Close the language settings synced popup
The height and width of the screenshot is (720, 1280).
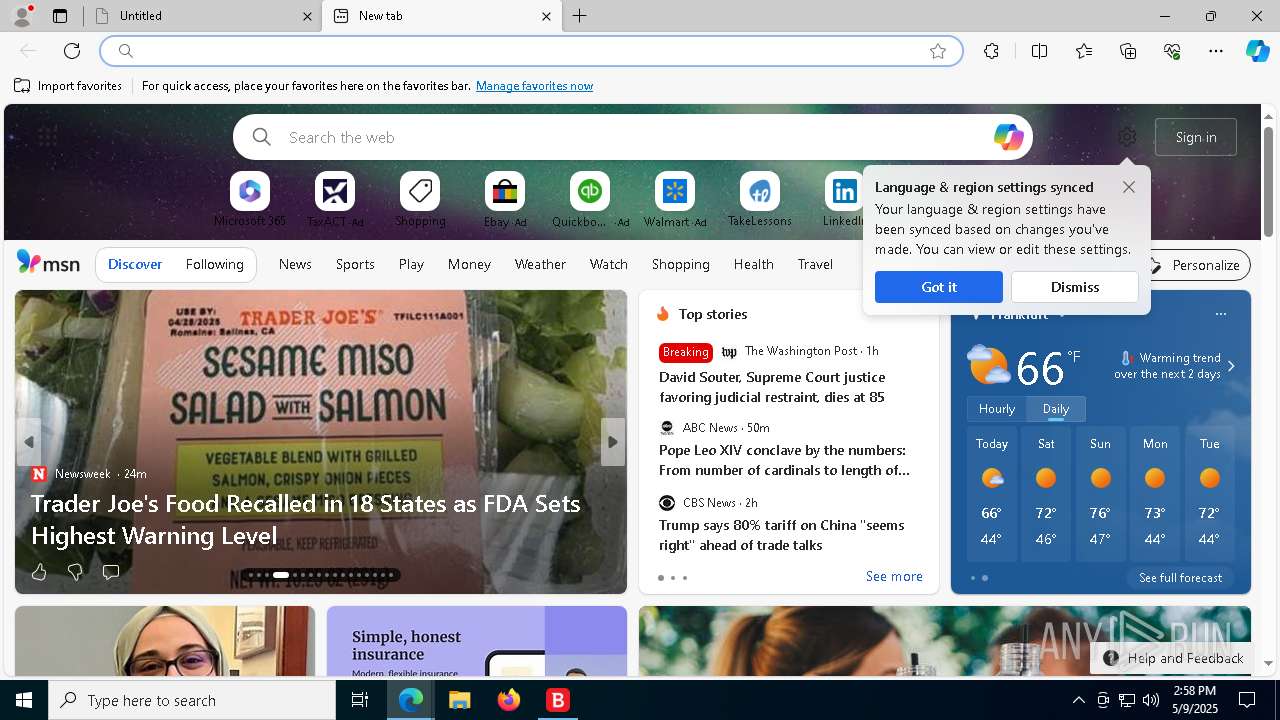pos(1129,187)
